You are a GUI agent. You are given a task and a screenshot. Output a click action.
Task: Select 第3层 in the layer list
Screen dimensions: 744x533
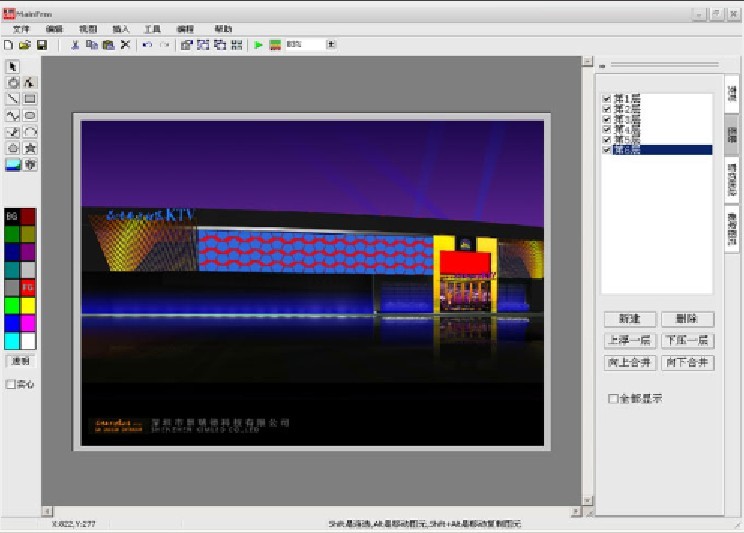click(627, 120)
